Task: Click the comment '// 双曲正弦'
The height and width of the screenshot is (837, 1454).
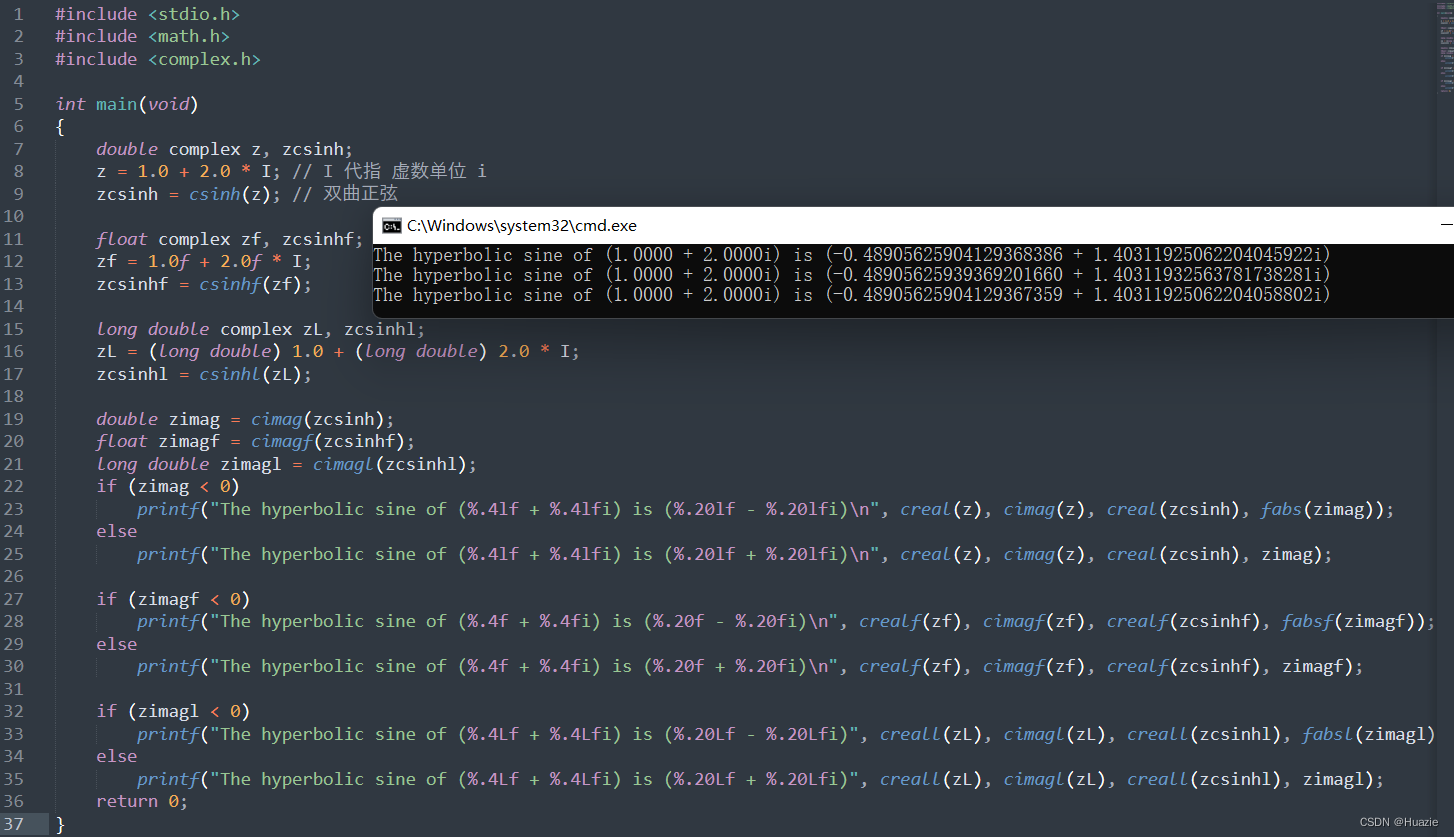Action: click(345, 194)
